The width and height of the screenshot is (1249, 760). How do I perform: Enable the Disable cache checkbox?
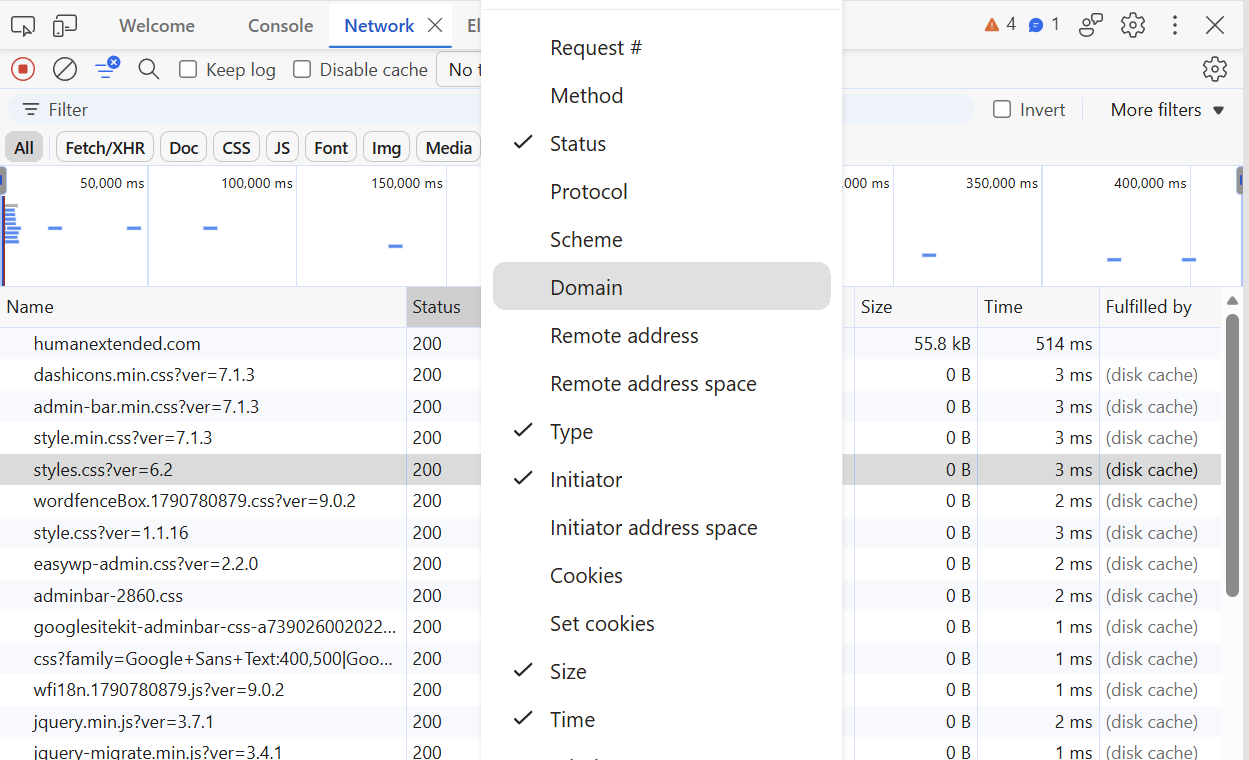[302, 69]
